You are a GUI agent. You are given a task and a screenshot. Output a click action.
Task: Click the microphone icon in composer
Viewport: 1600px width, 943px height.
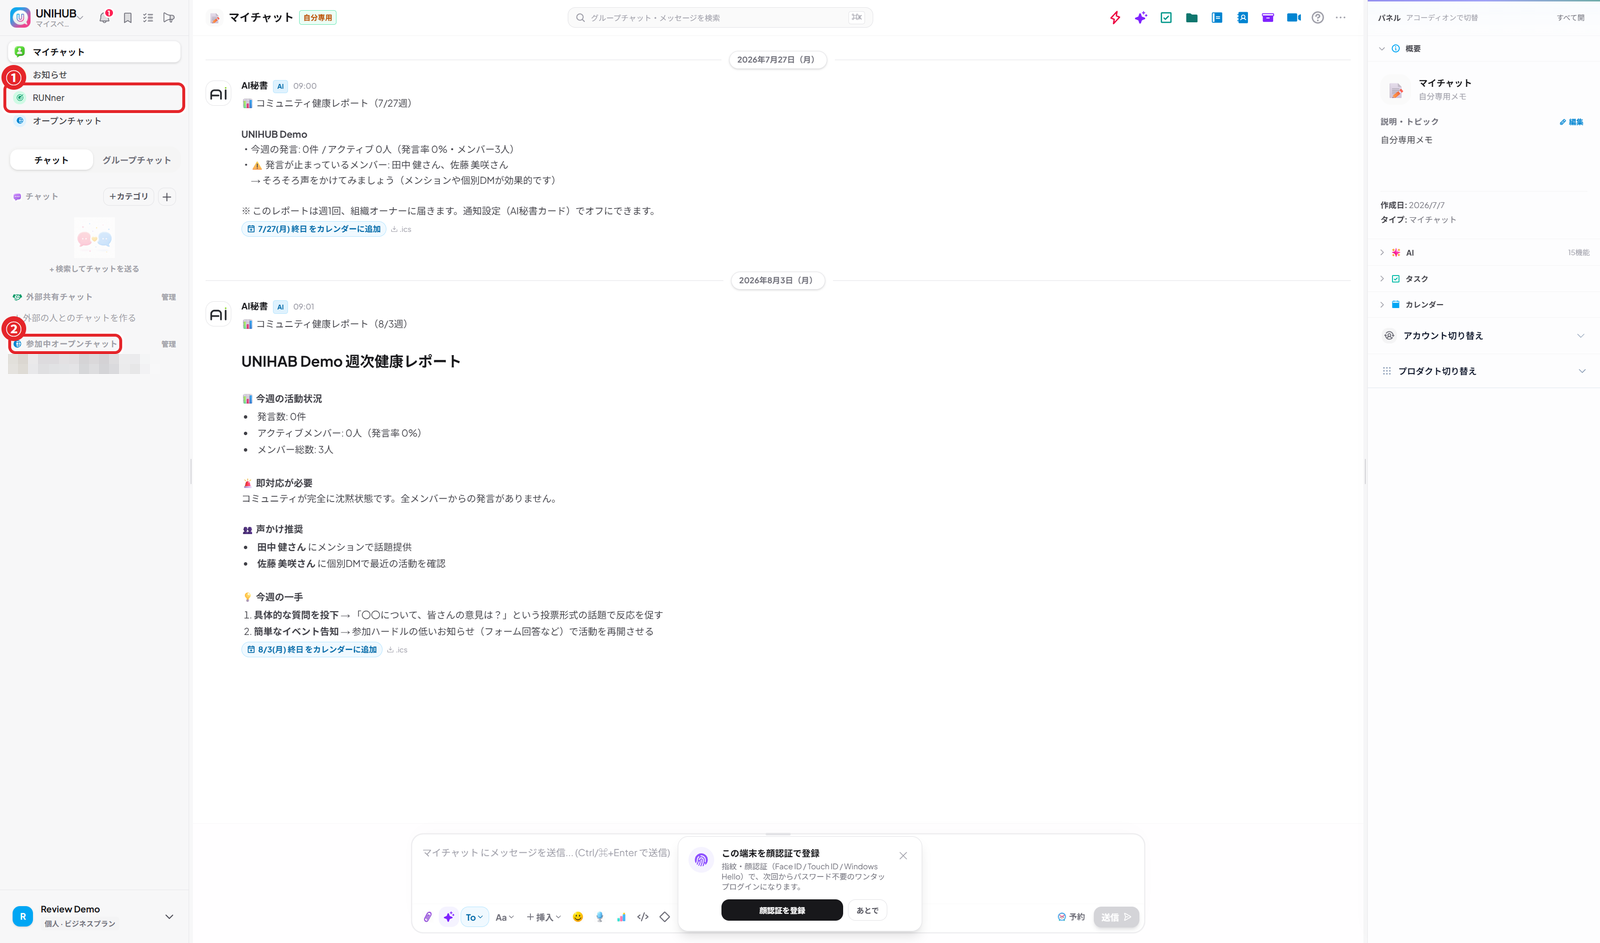point(600,917)
